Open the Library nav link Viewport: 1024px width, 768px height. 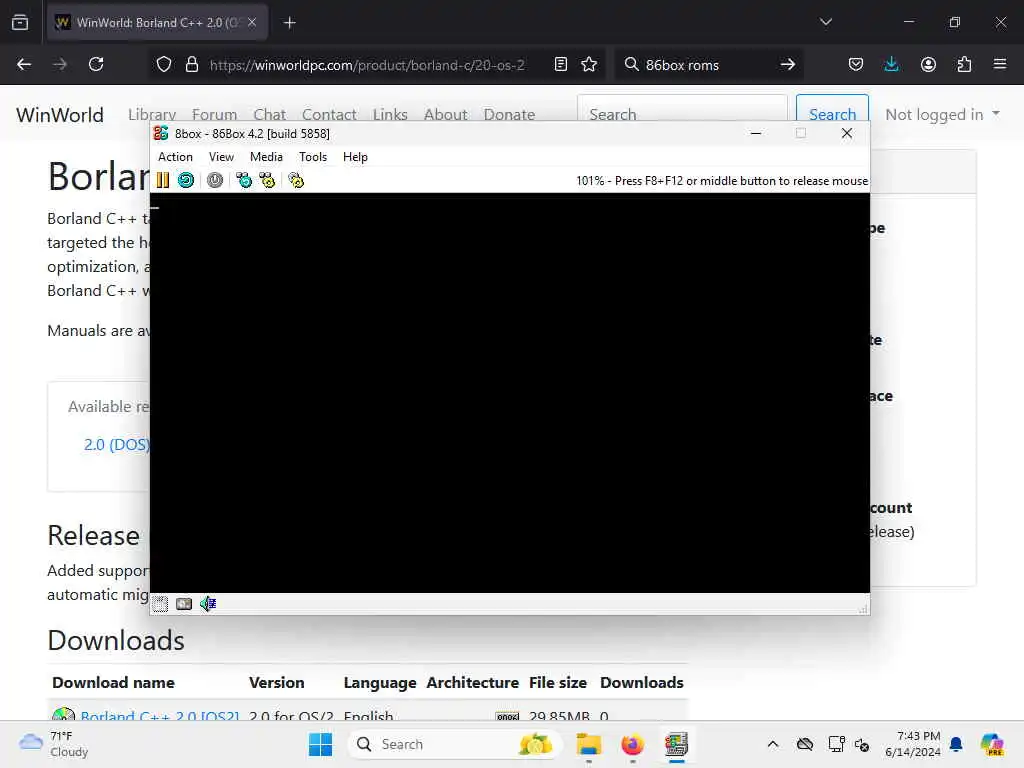152,114
